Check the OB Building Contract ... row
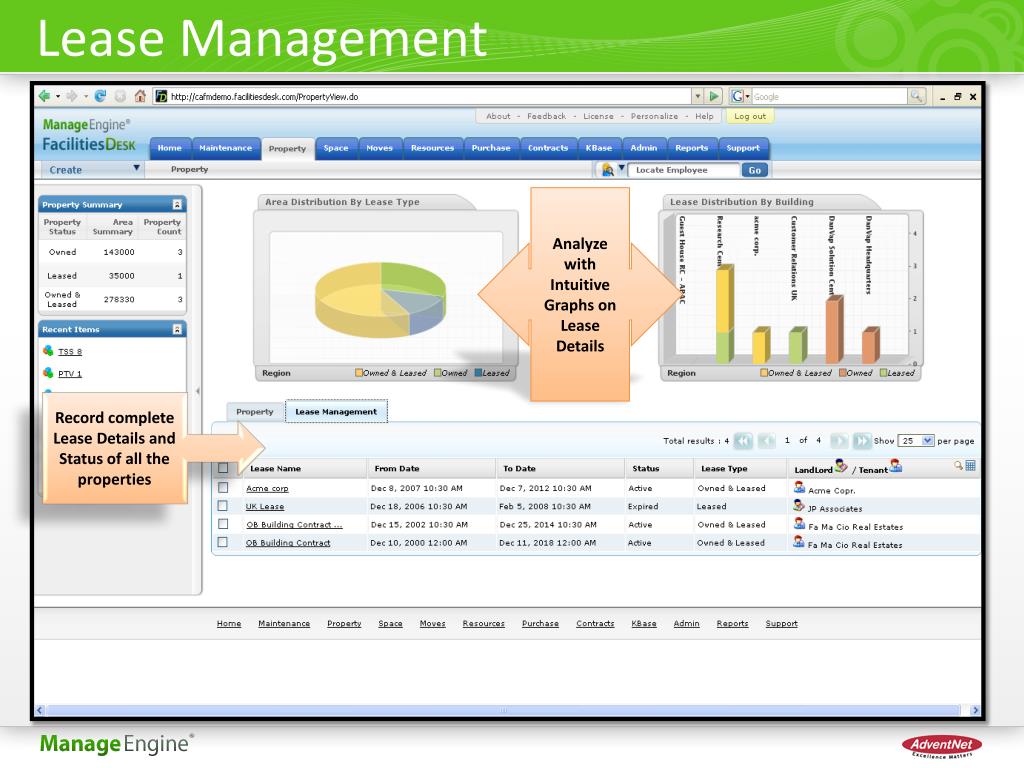The height and width of the screenshot is (768, 1024). (223, 524)
